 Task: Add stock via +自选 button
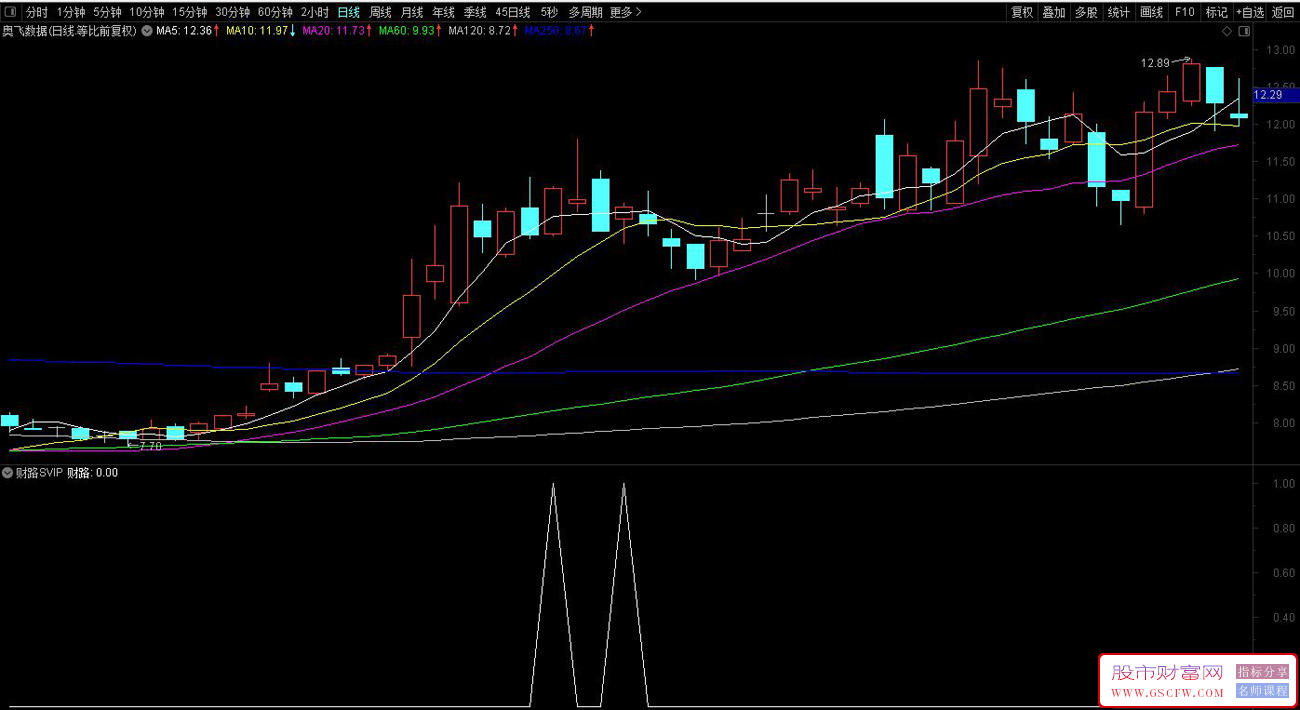coord(1250,13)
